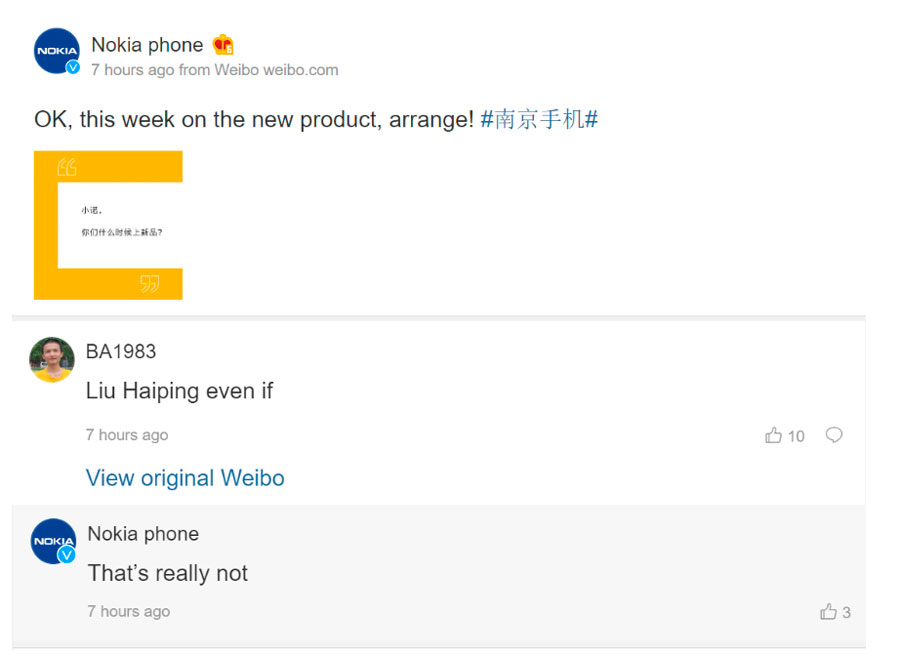Screen dimensions: 900x657
Task: Click the comment text Liu Haiping even if
Action: [179, 391]
